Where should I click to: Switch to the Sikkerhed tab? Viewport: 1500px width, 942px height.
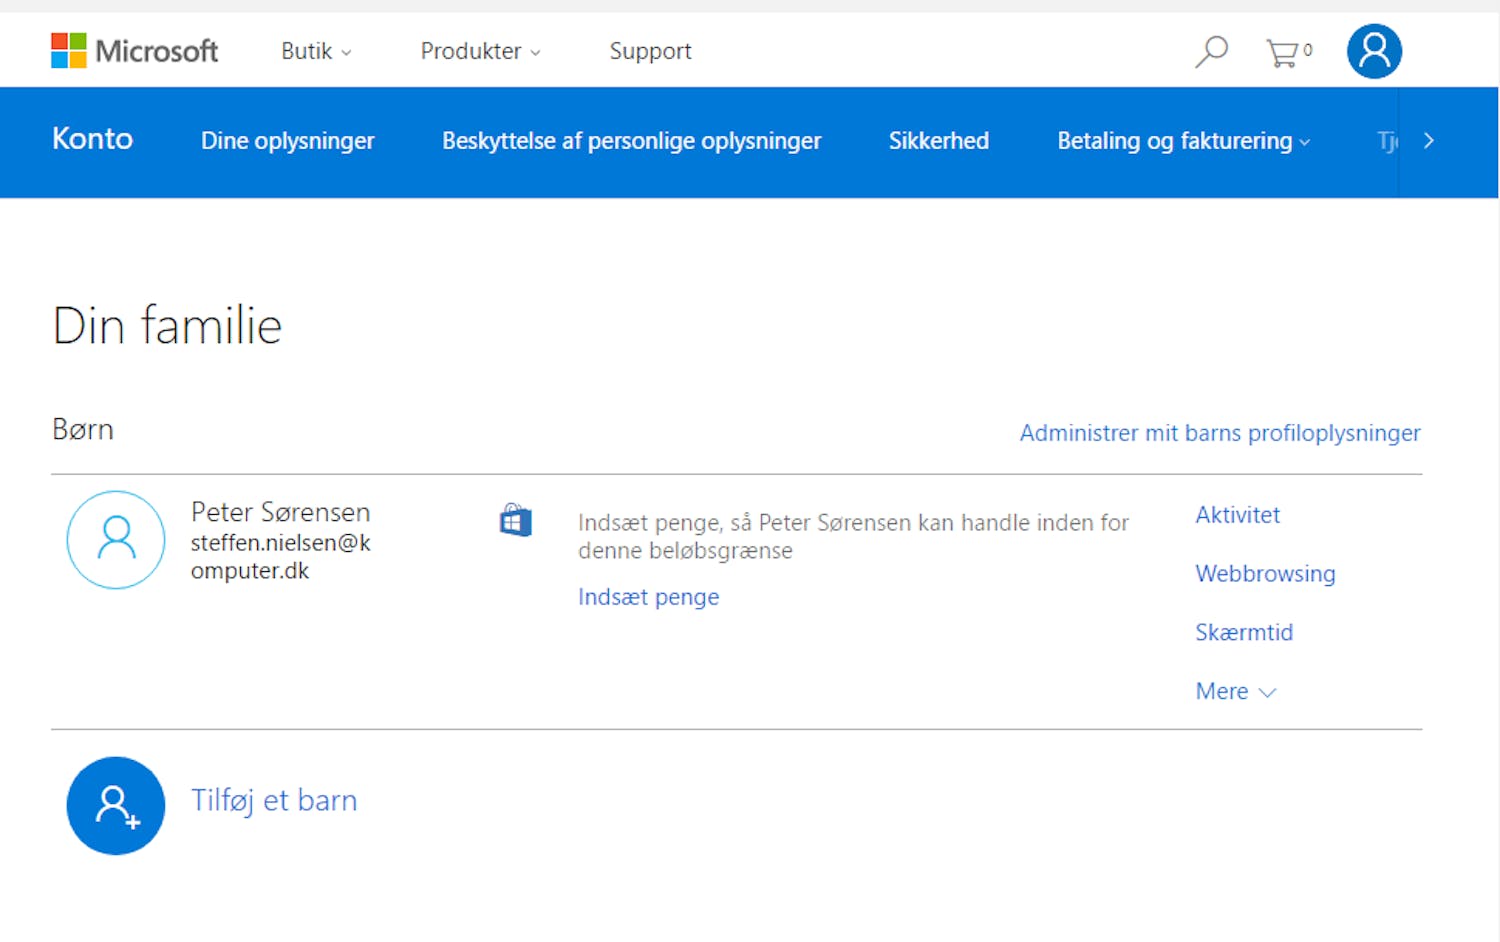938,141
